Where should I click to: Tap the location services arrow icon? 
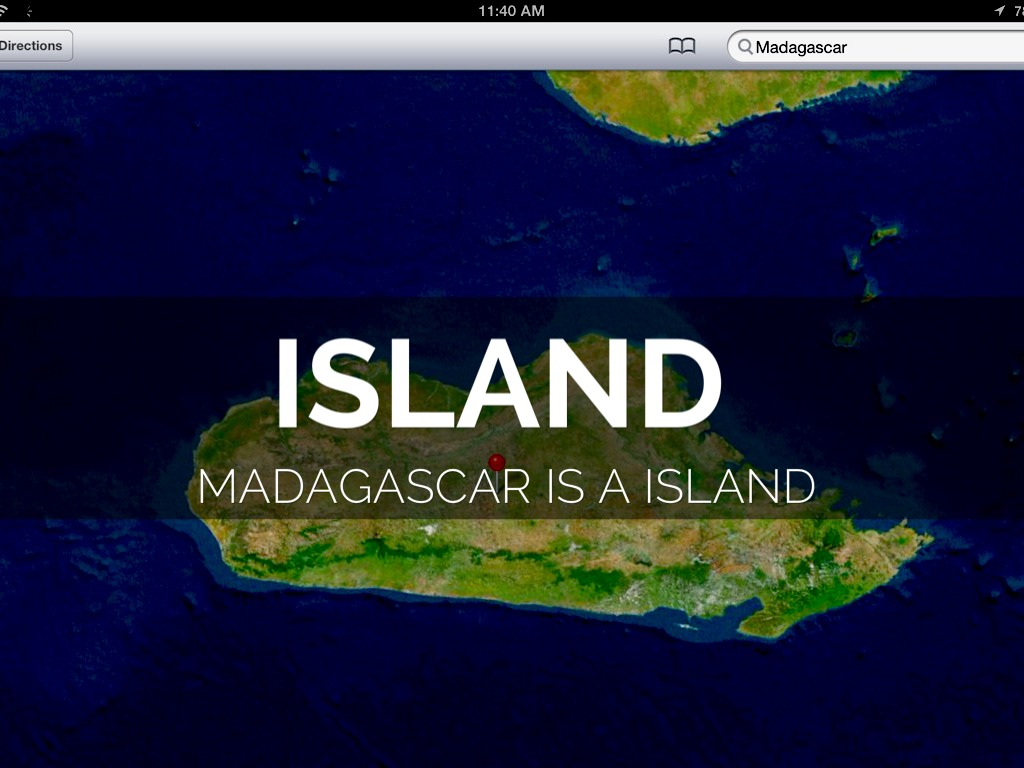pos(999,11)
